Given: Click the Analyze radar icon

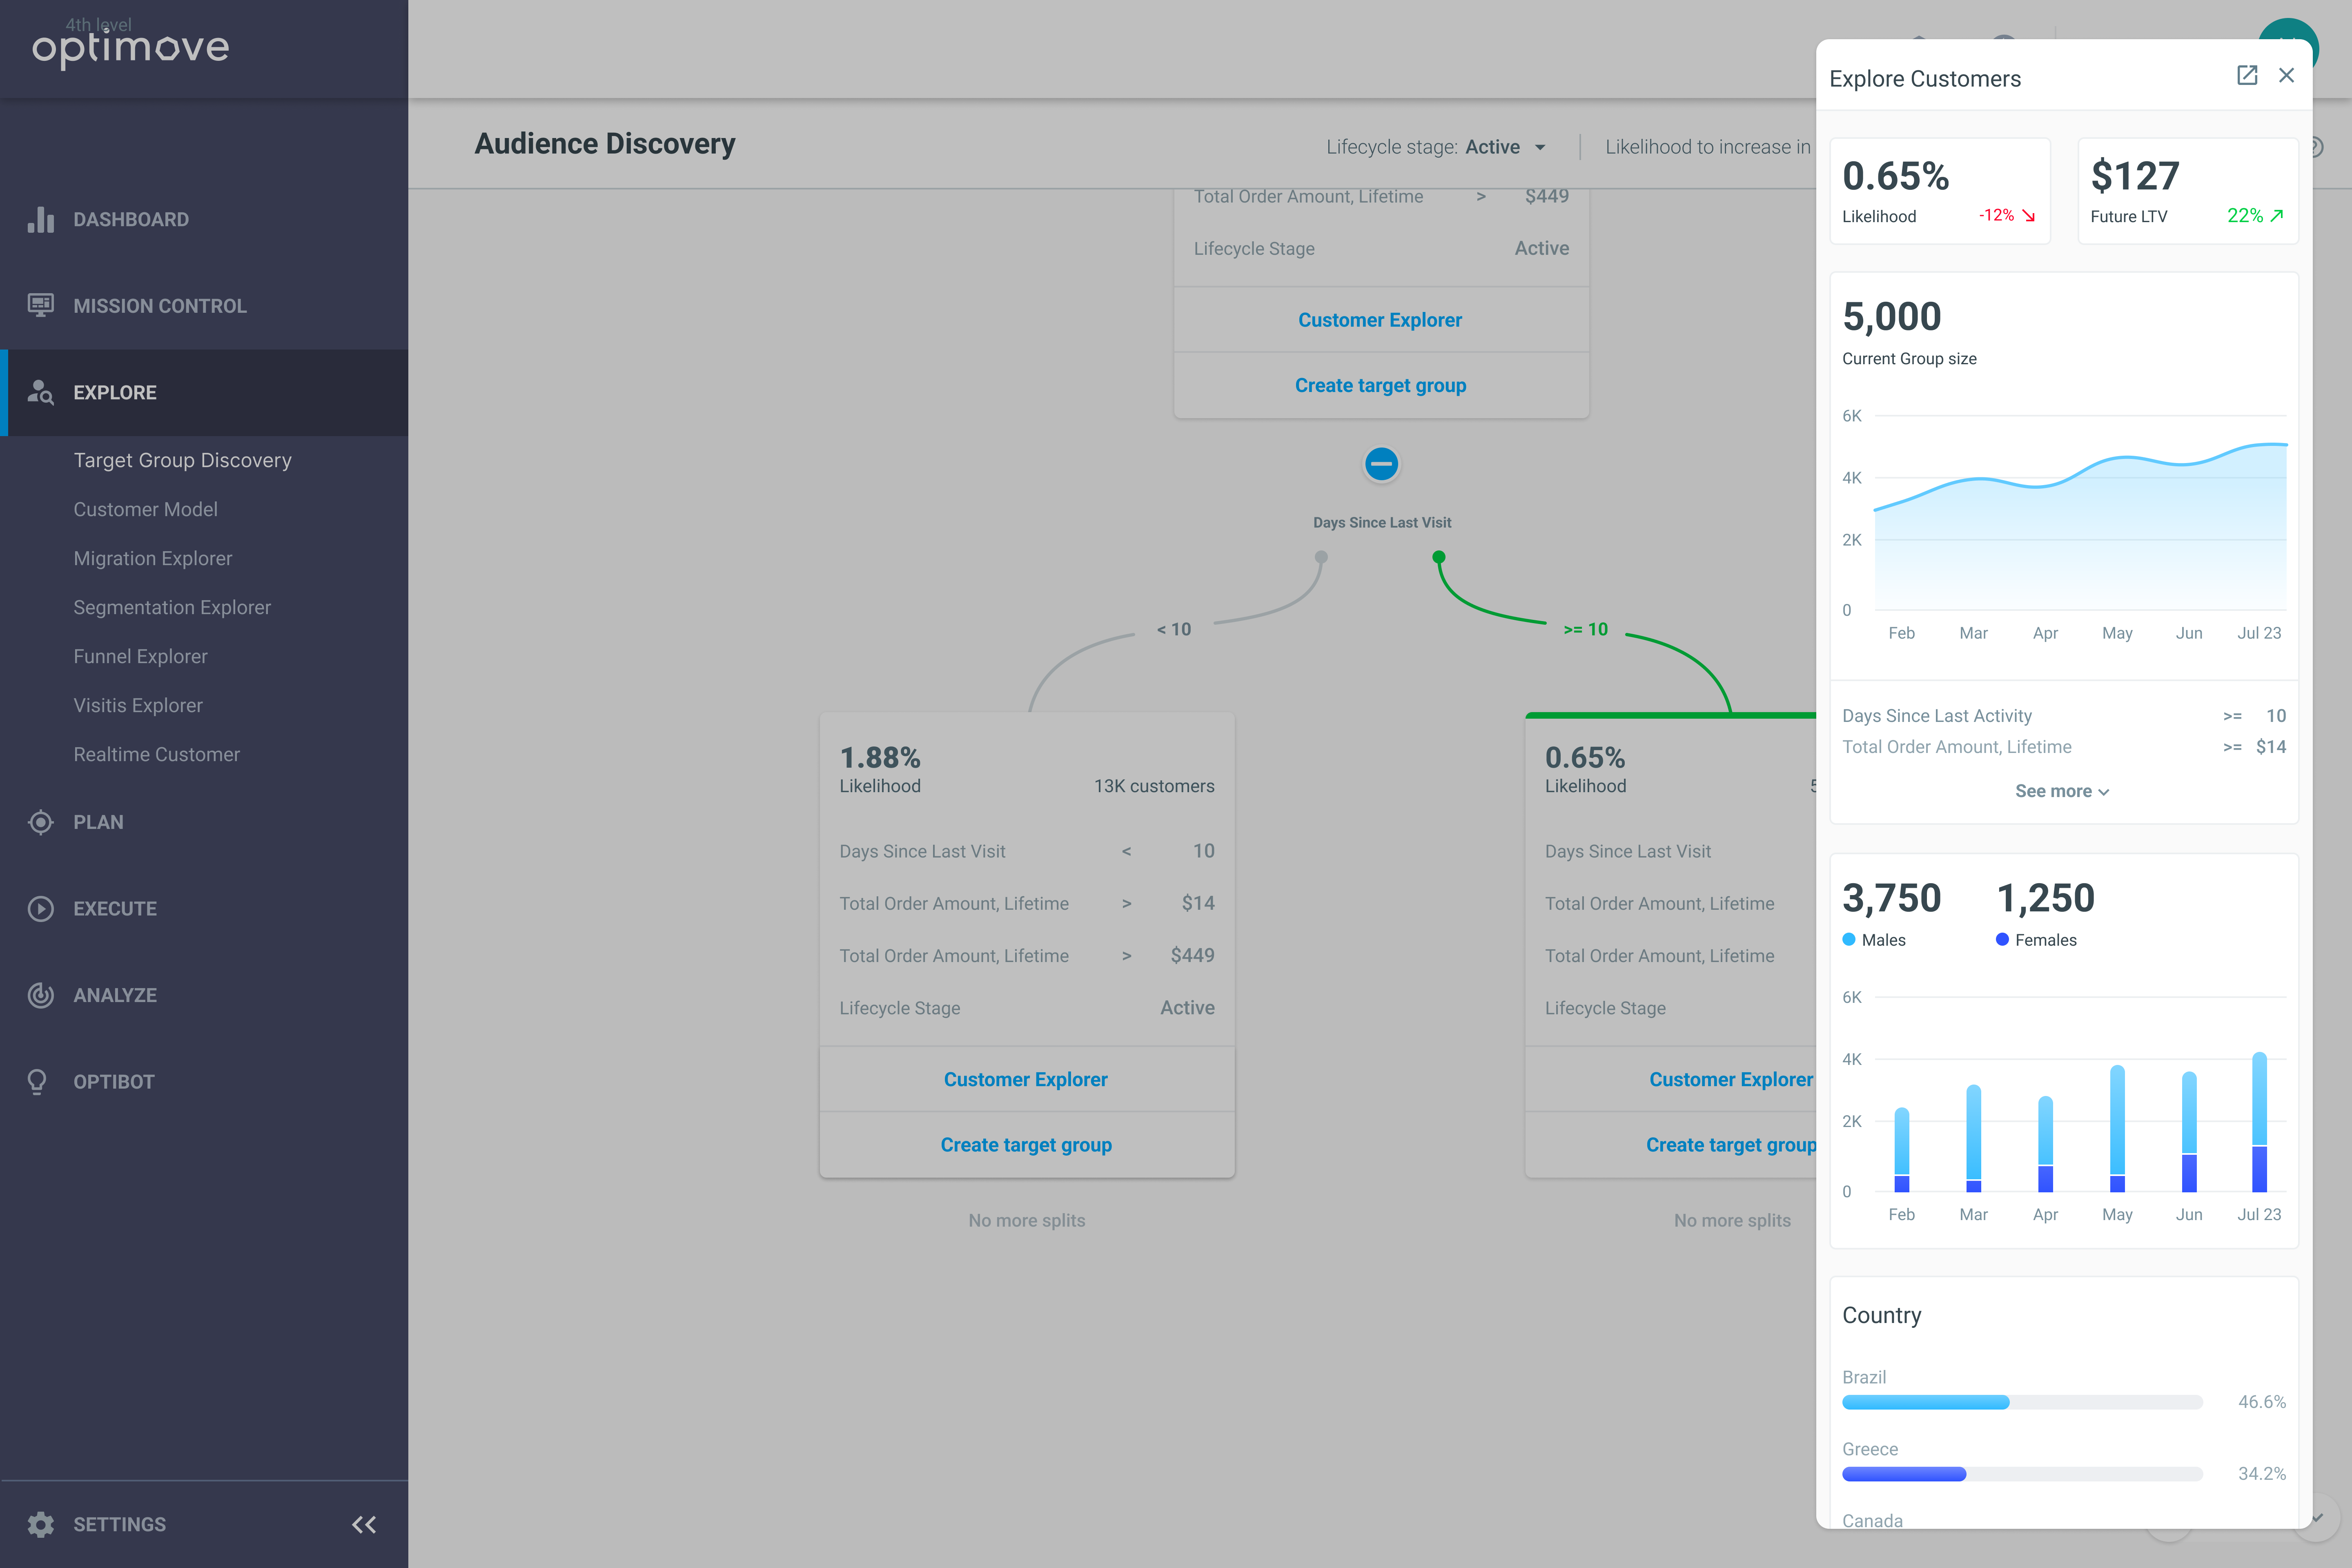Looking at the screenshot, I should 40,995.
